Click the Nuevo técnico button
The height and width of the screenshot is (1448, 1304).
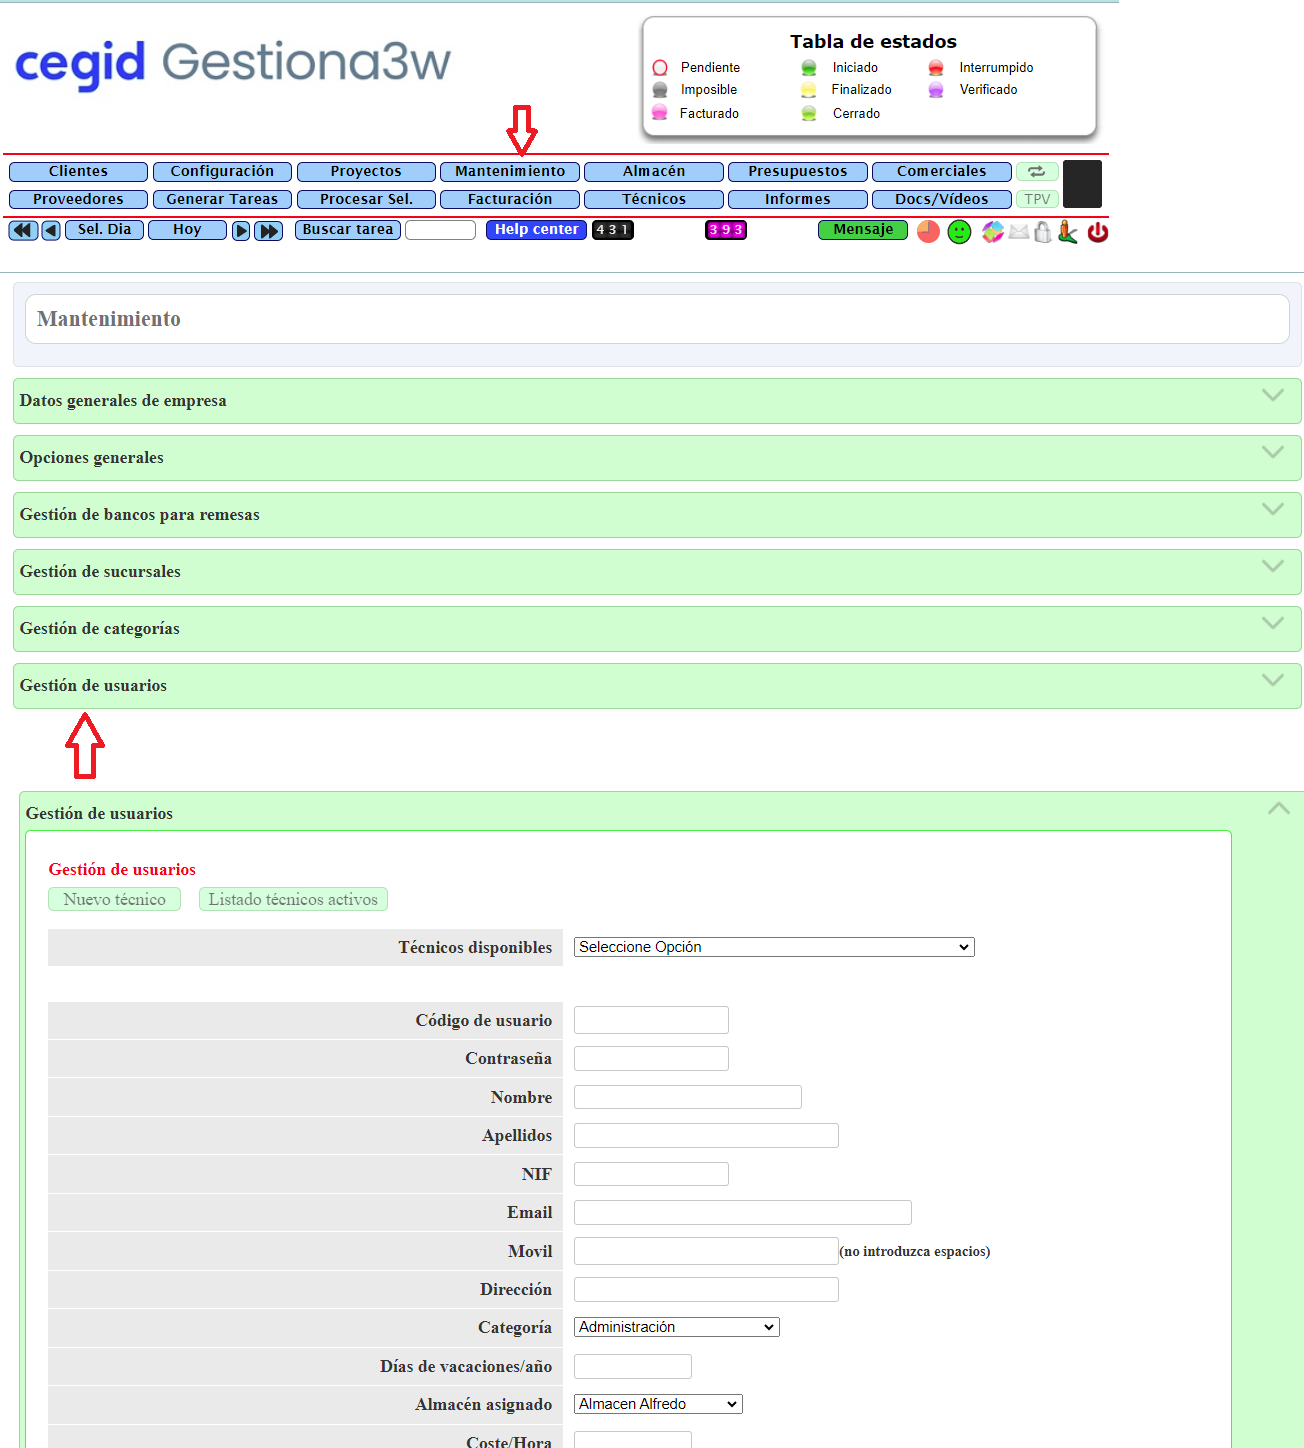click(x=115, y=900)
